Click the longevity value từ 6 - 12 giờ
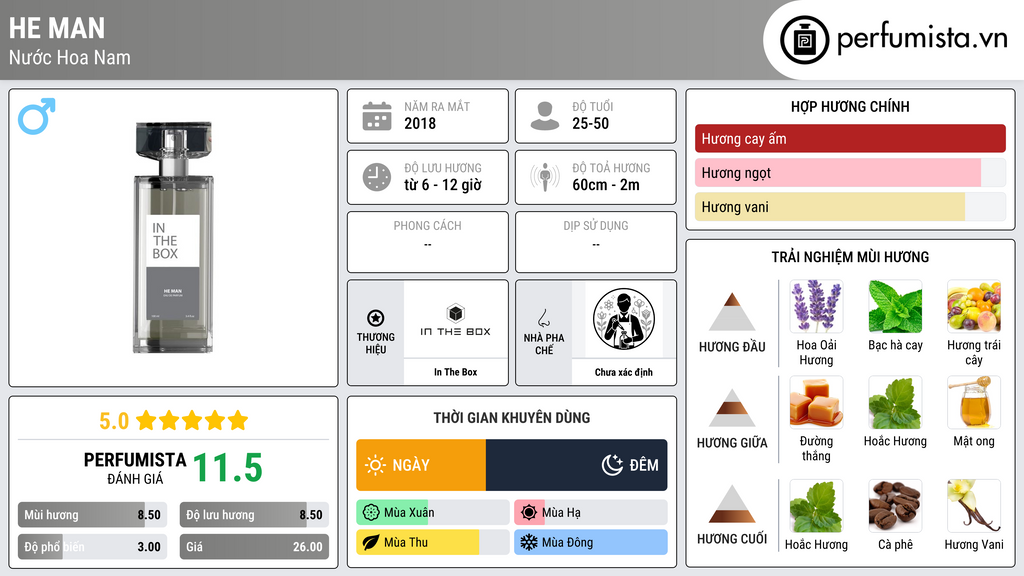This screenshot has width=1024, height=576. coord(443,185)
